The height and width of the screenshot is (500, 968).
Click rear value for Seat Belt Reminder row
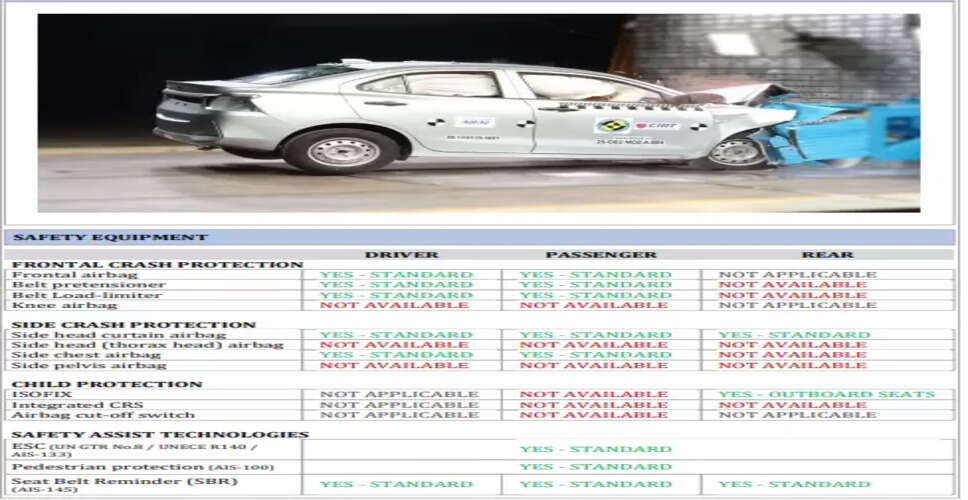(794, 485)
